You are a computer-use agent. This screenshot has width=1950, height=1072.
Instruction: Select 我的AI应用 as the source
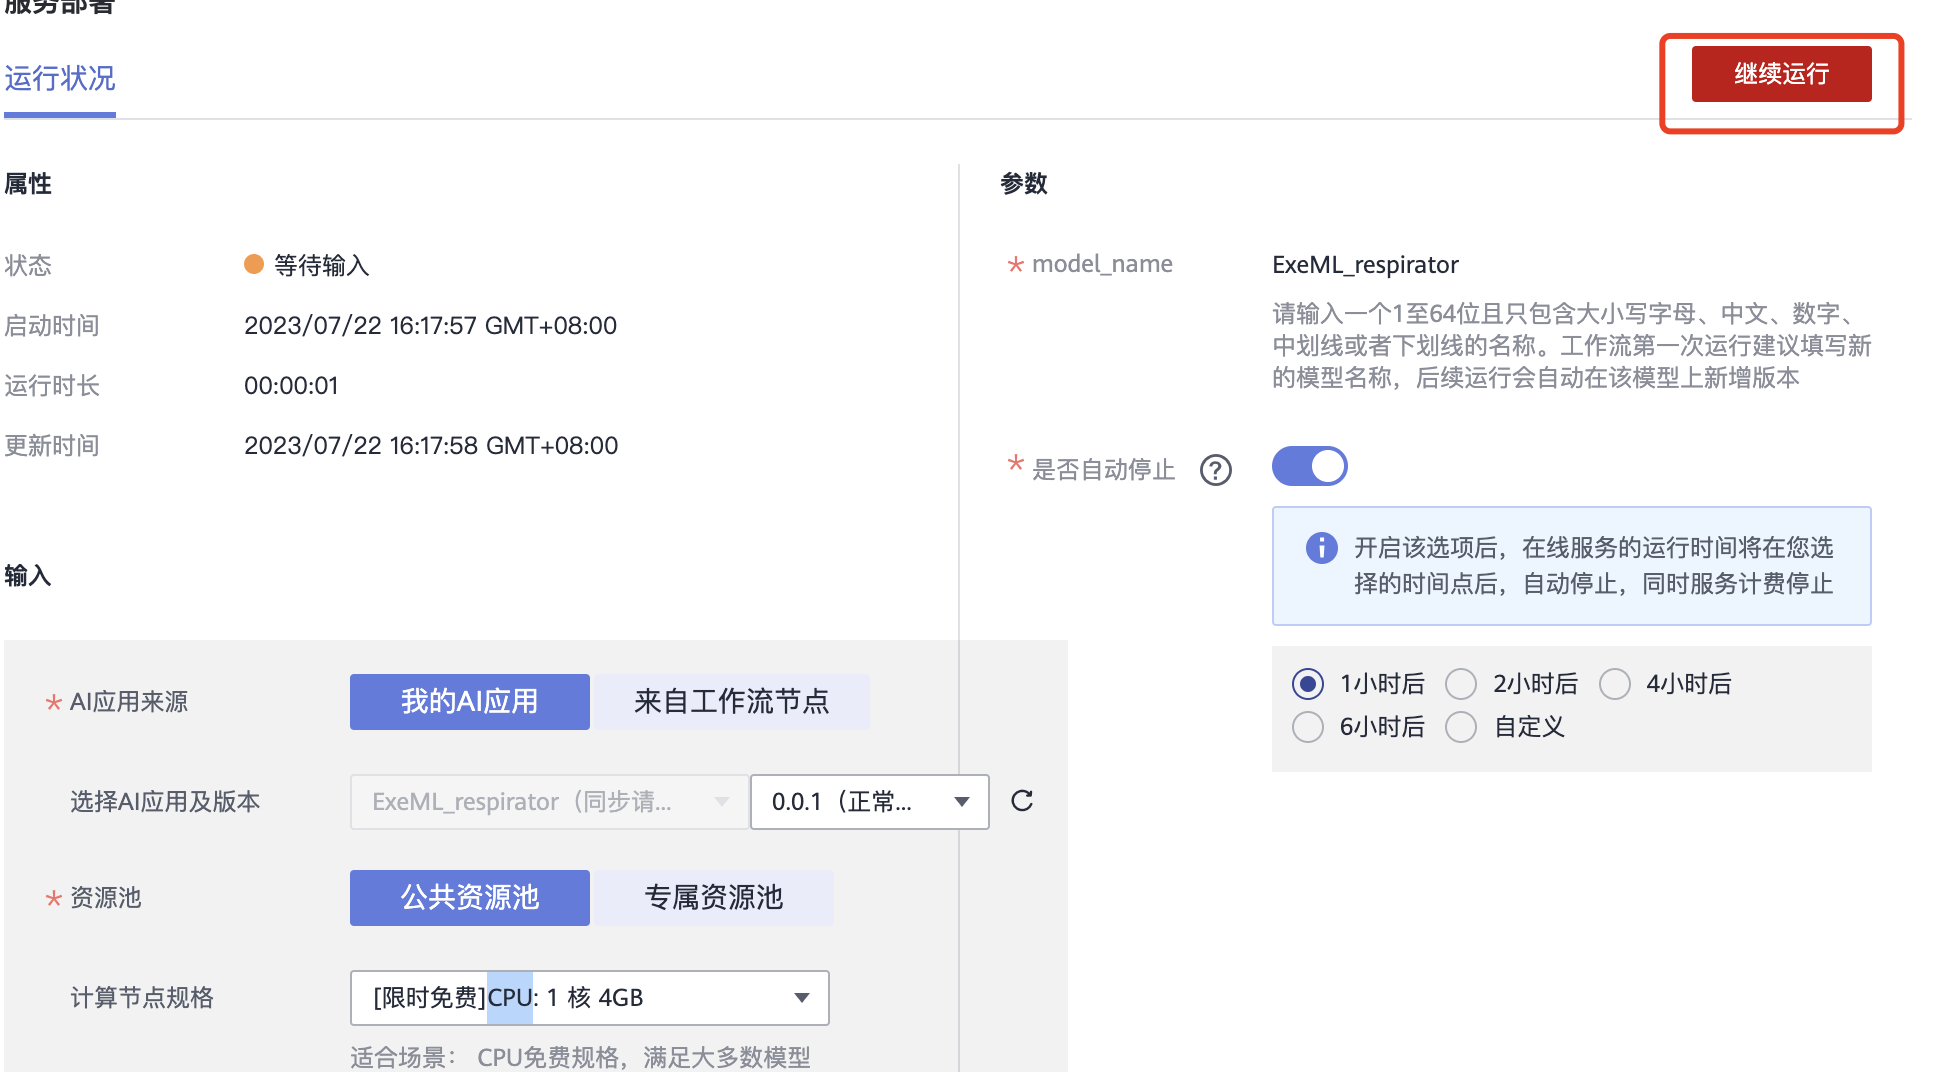point(469,702)
